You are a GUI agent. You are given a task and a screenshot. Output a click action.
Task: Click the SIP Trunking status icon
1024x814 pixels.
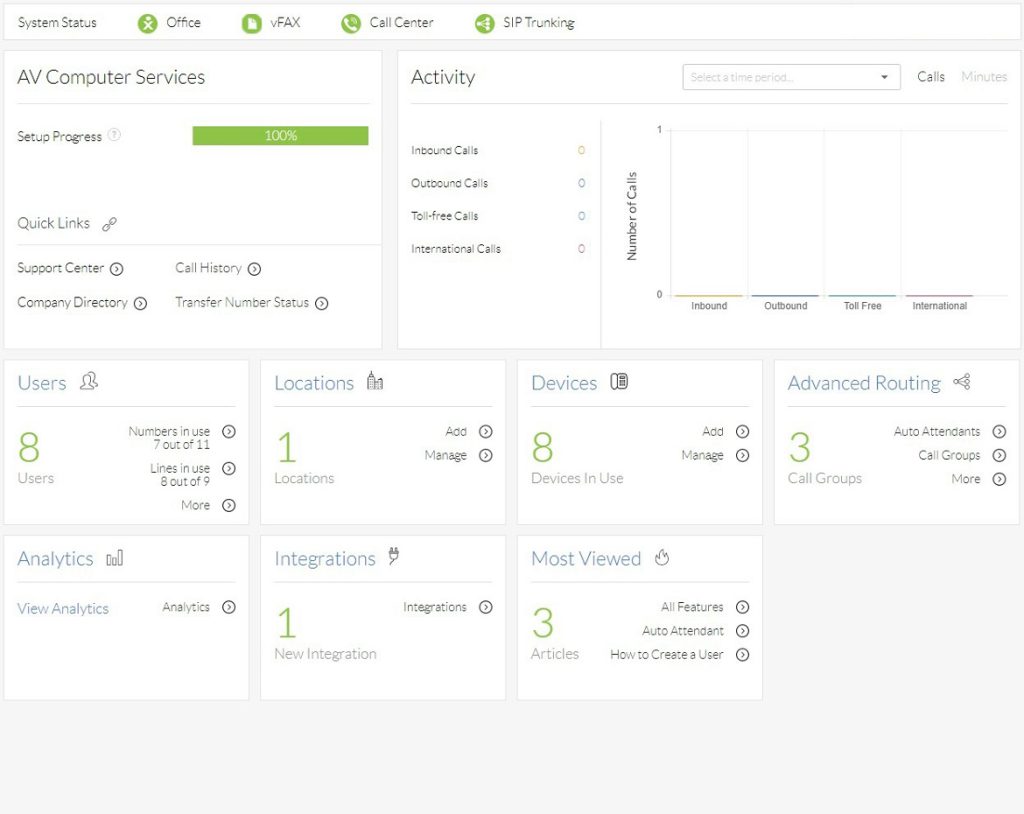pyautogui.click(x=485, y=23)
